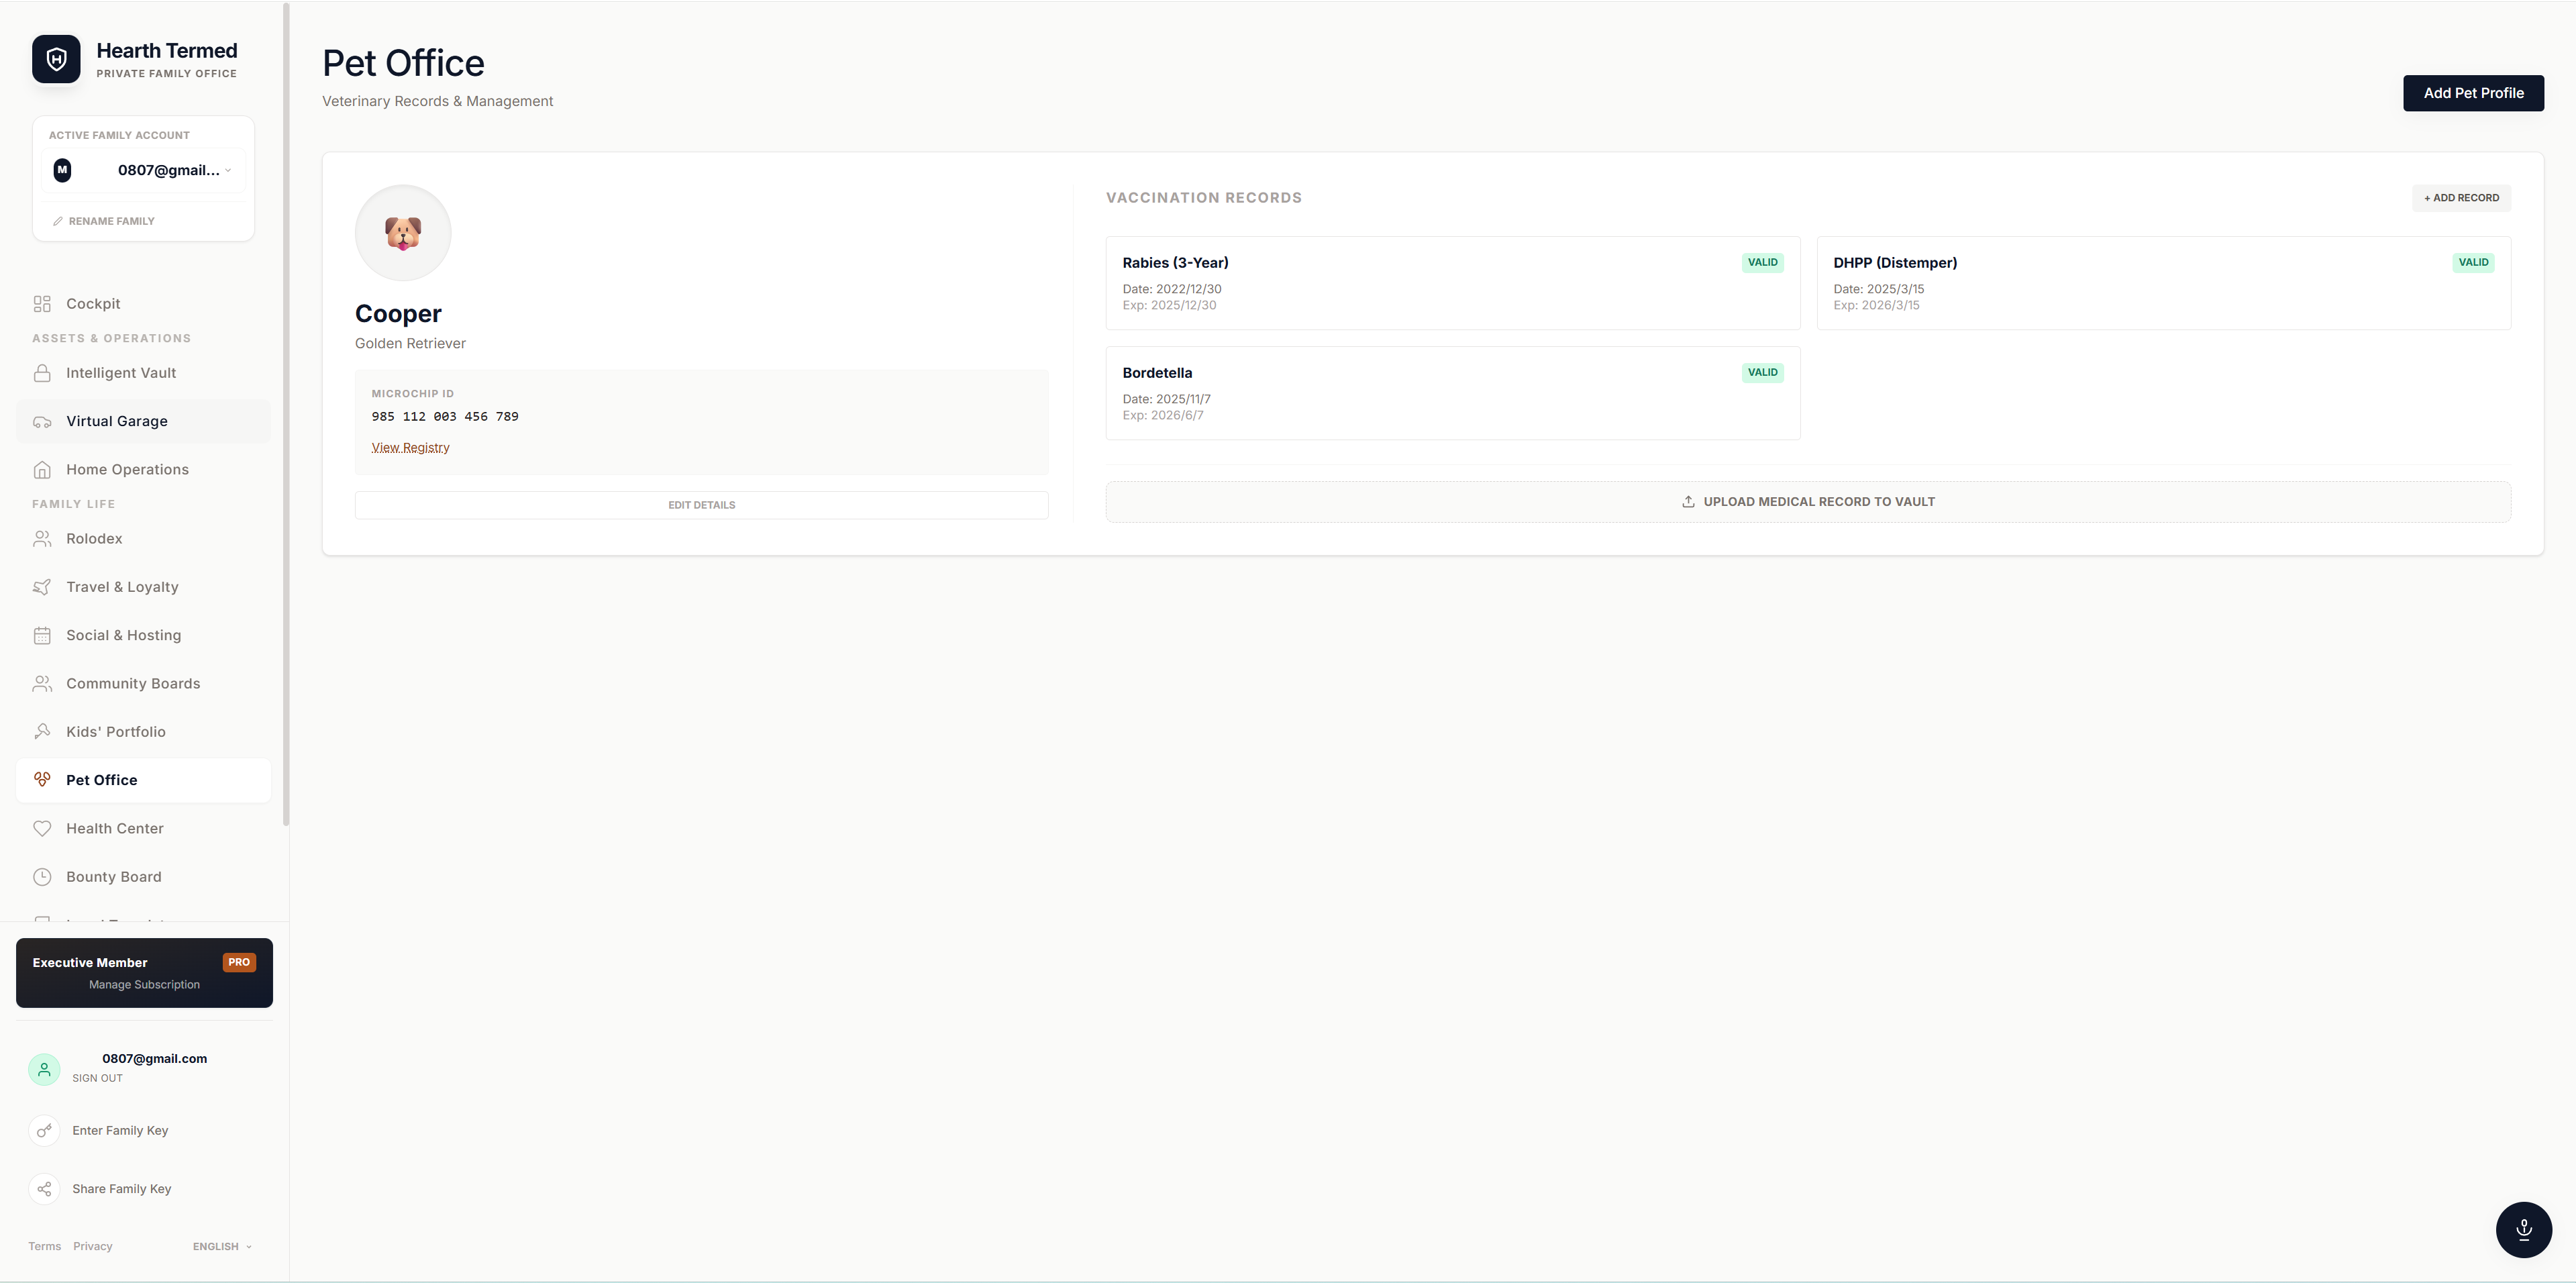Click the Intelligent Vault lock icon
2576x1283 pixels.
point(42,373)
